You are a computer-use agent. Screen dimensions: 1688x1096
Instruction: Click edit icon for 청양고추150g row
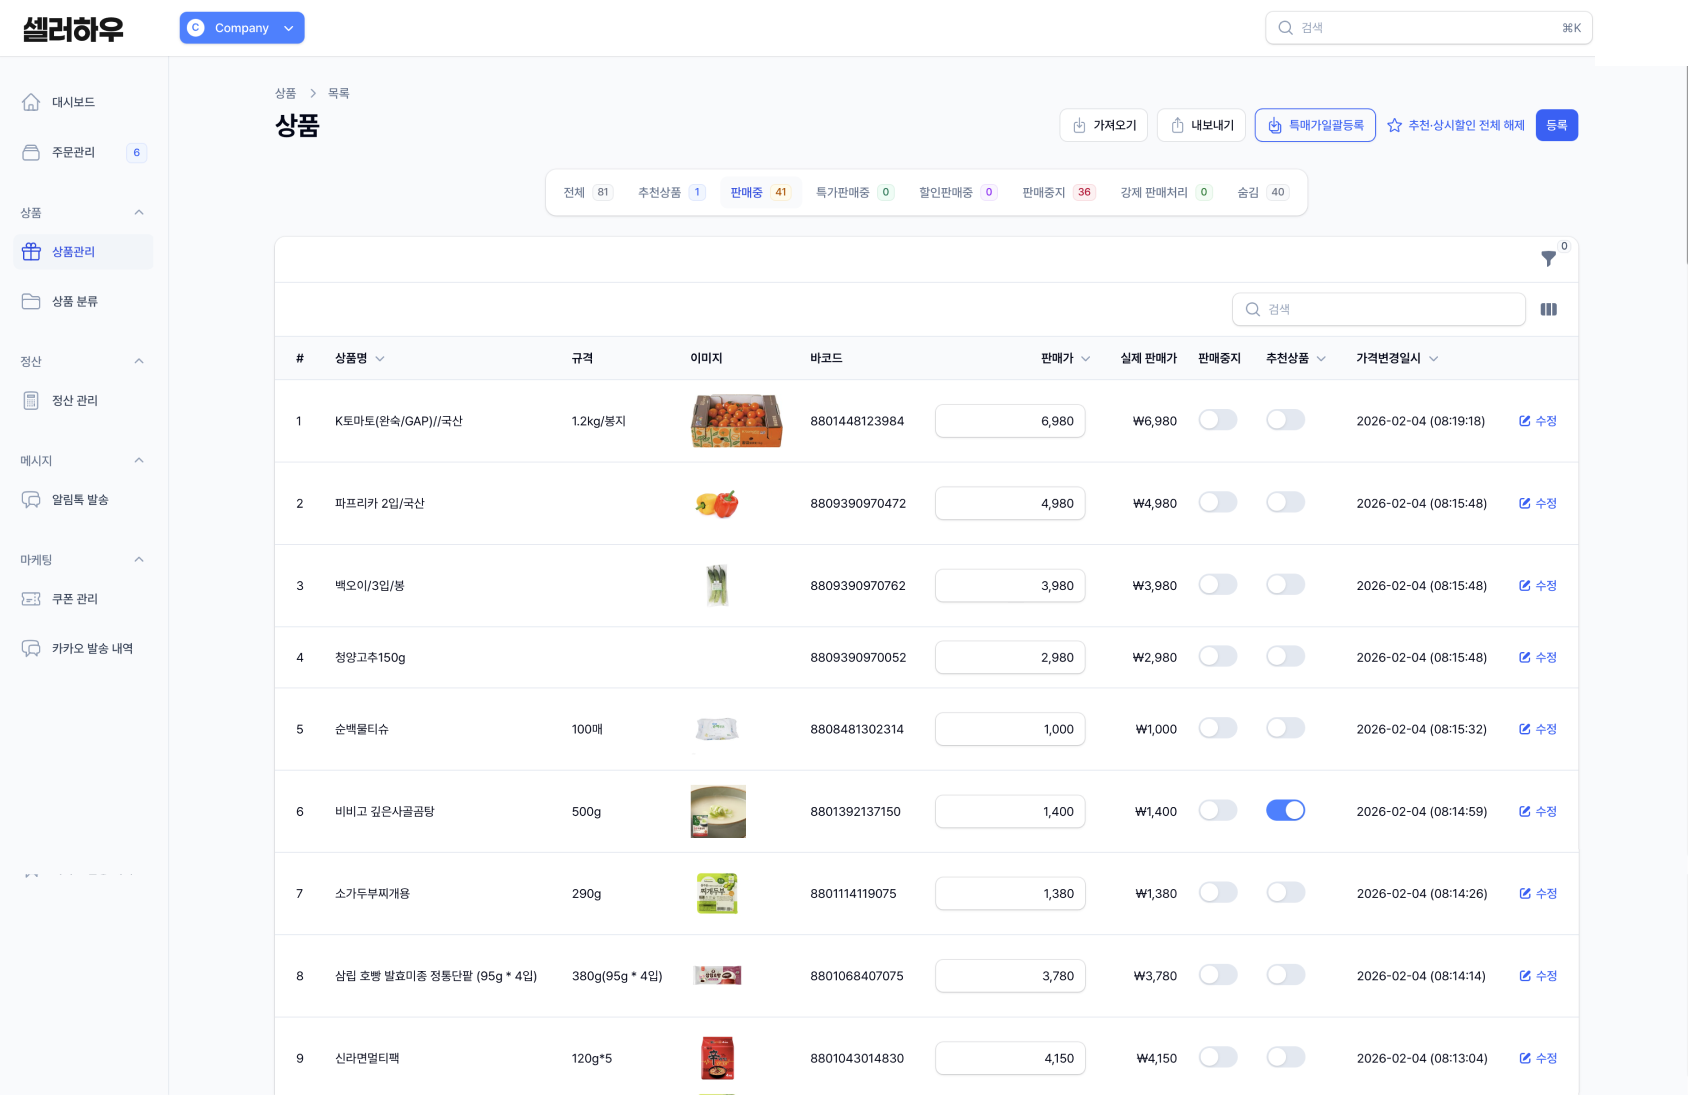pyautogui.click(x=1525, y=657)
